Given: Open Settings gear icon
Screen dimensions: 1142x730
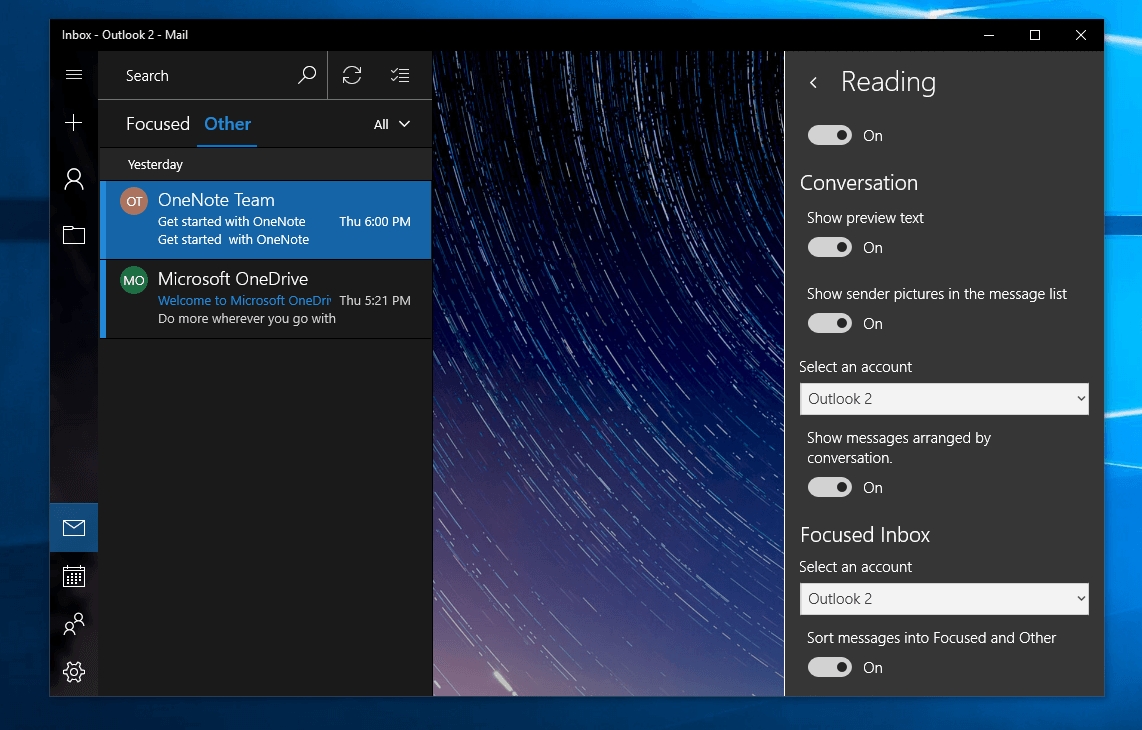Looking at the screenshot, I should [x=74, y=672].
